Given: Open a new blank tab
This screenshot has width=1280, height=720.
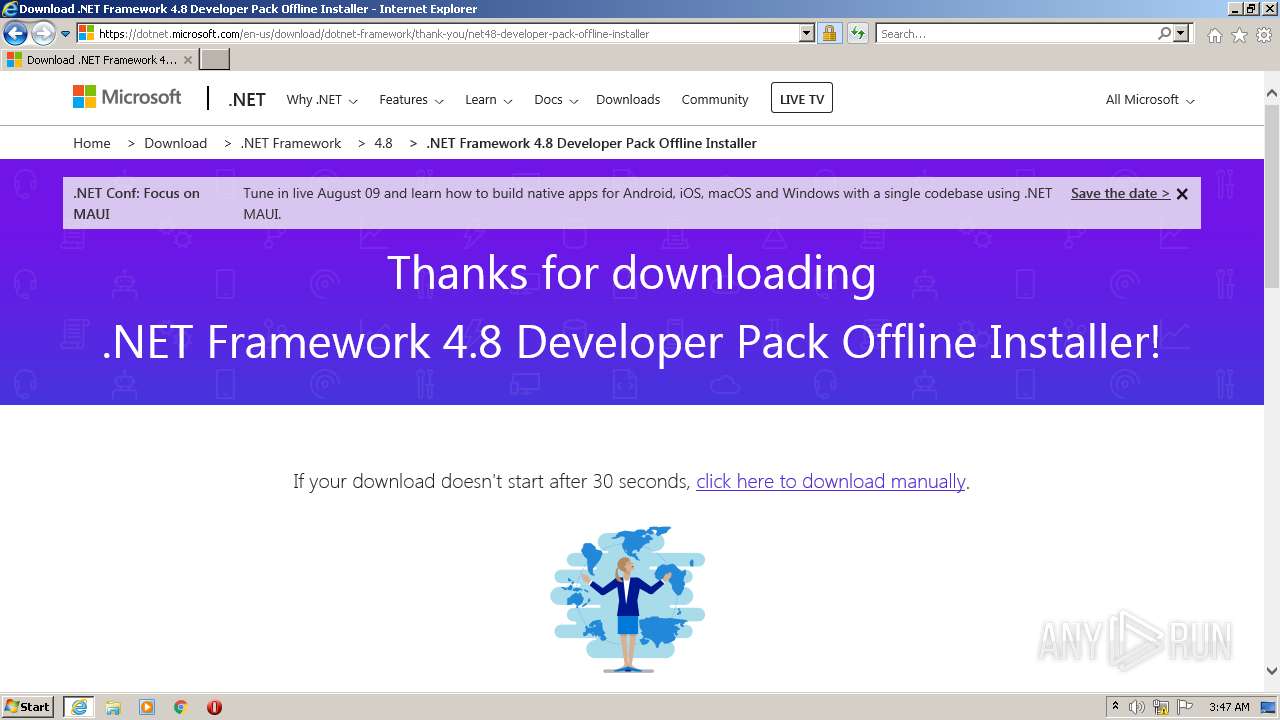Looking at the screenshot, I should tap(215, 60).
